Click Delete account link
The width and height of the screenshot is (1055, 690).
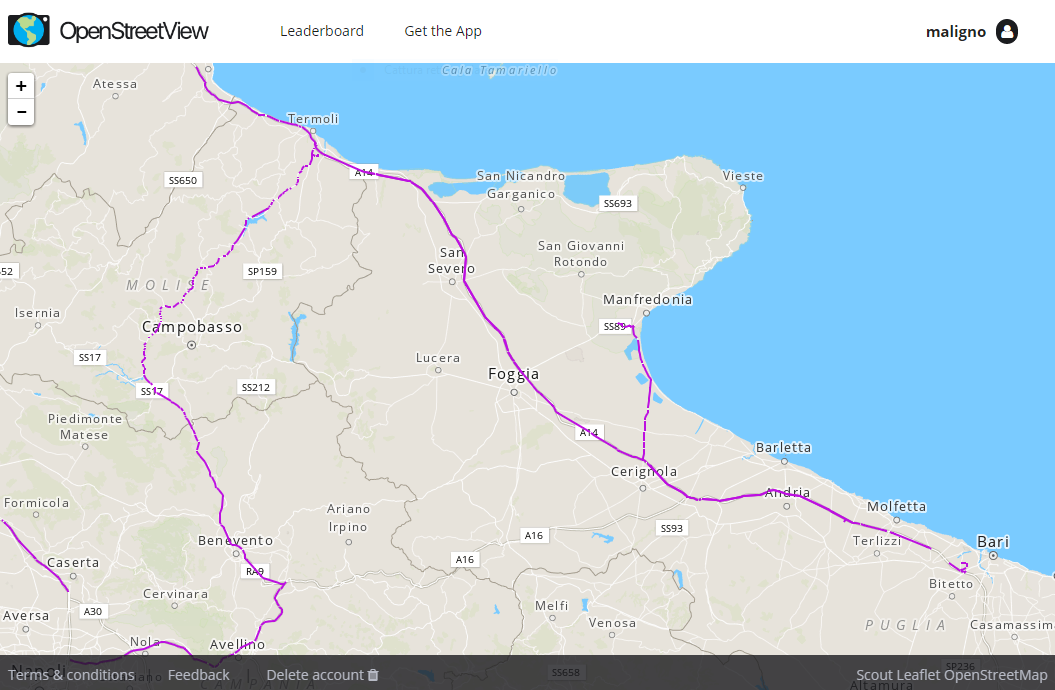(x=315, y=675)
